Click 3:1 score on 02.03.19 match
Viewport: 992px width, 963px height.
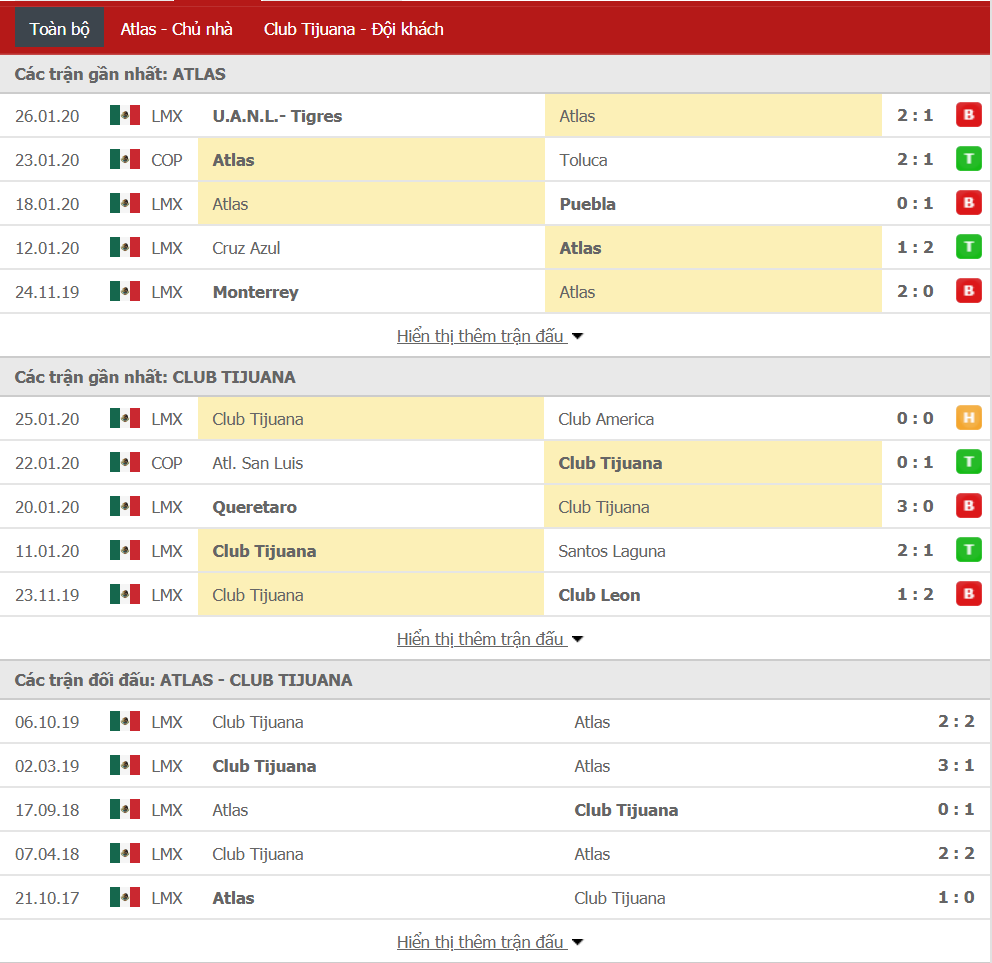[956, 766]
